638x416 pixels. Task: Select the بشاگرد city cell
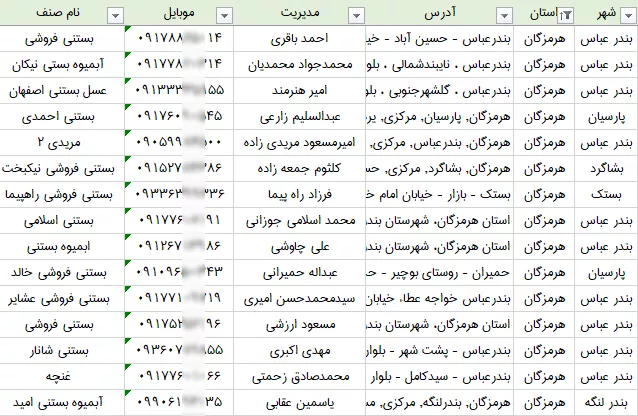[606, 169]
